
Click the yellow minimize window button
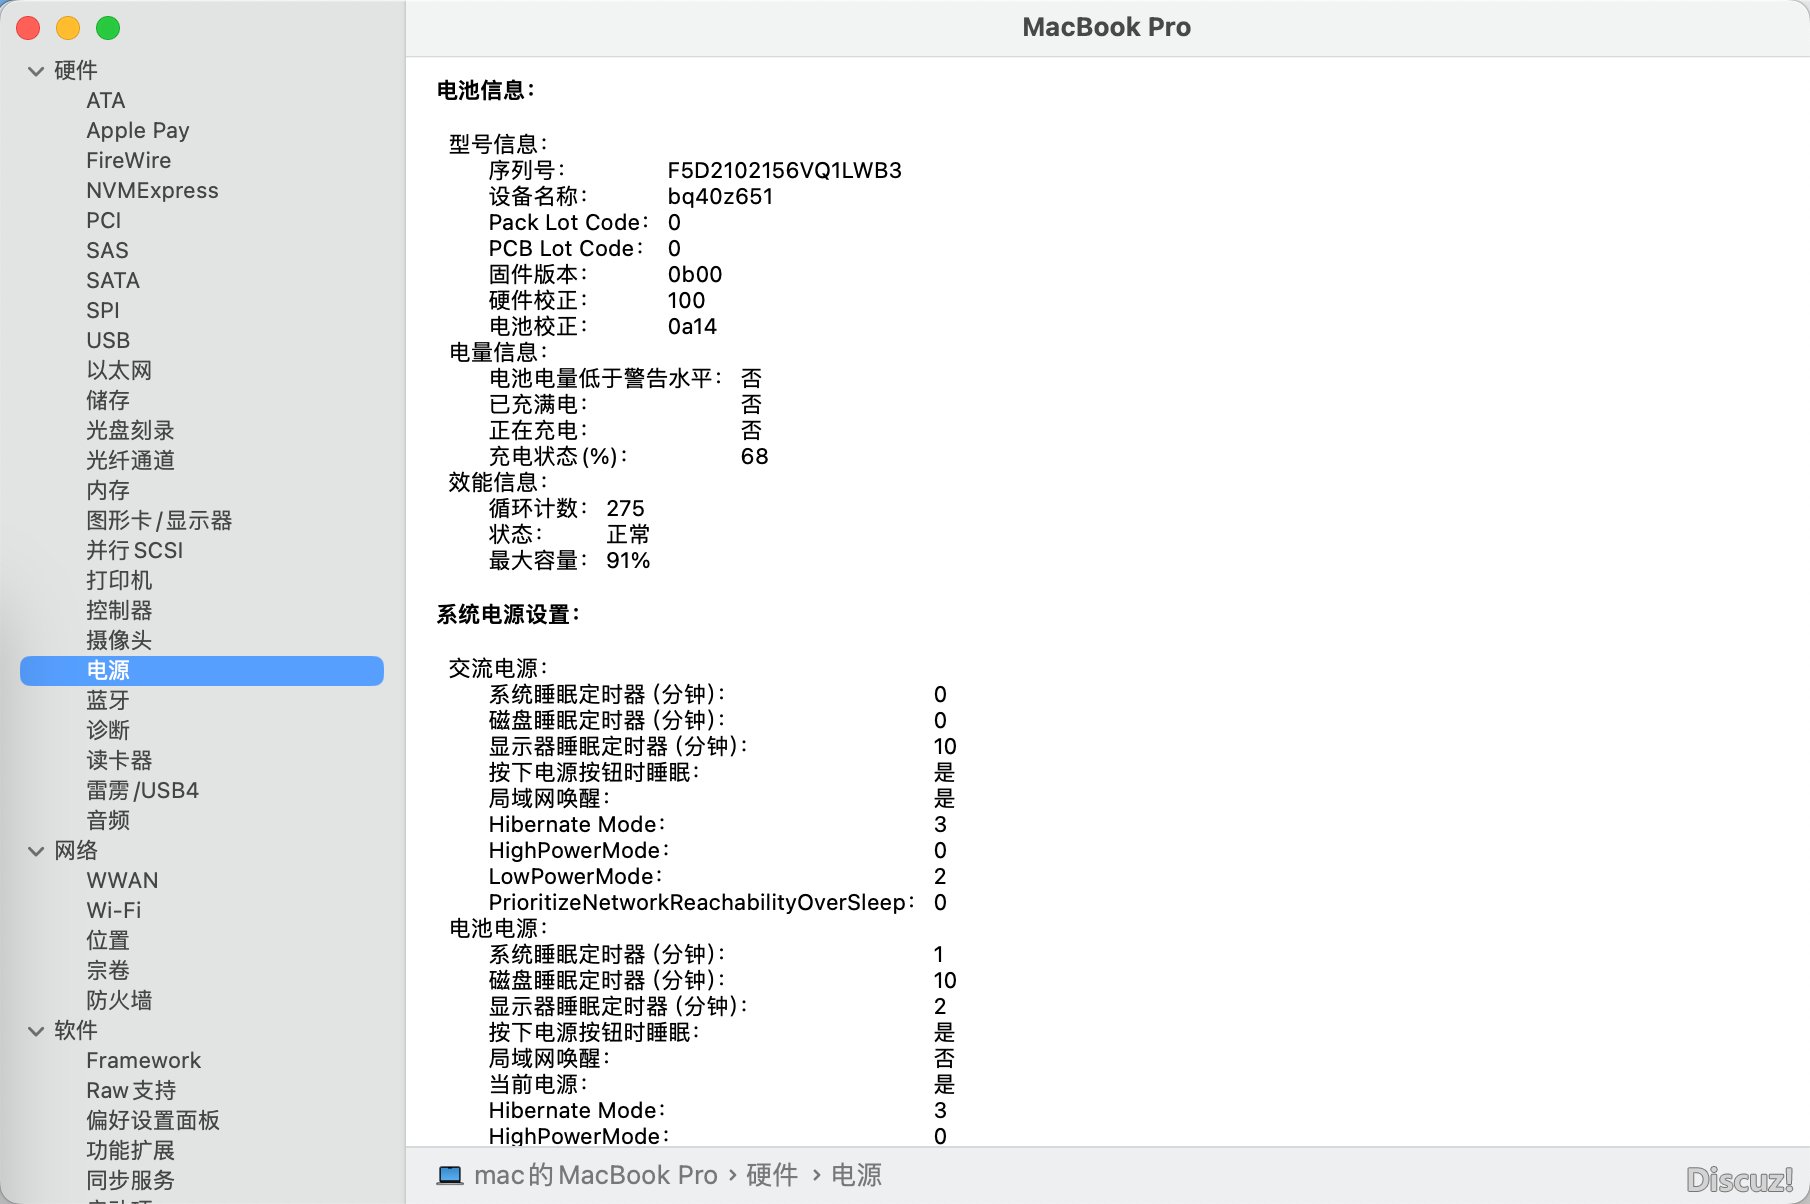point(68,28)
